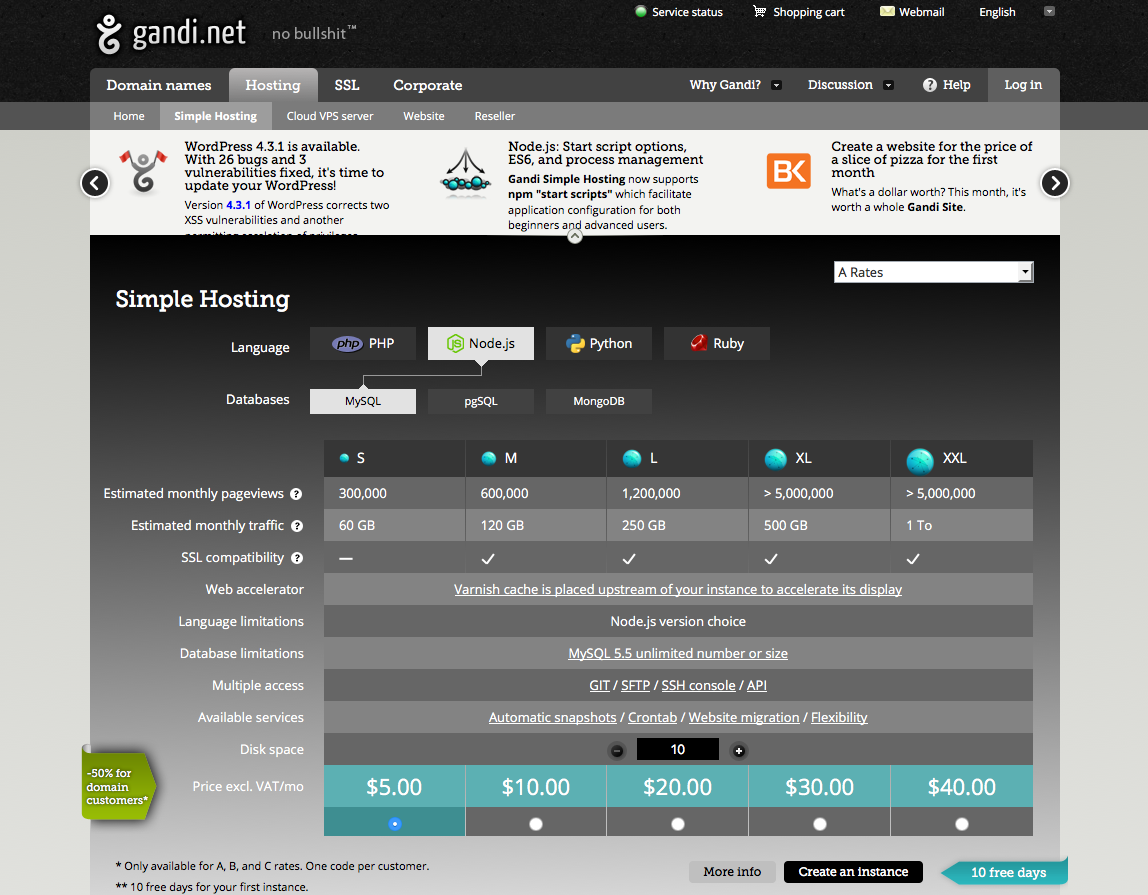
Task: Select the $20.00 L plan radio
Action: point(678,824)
